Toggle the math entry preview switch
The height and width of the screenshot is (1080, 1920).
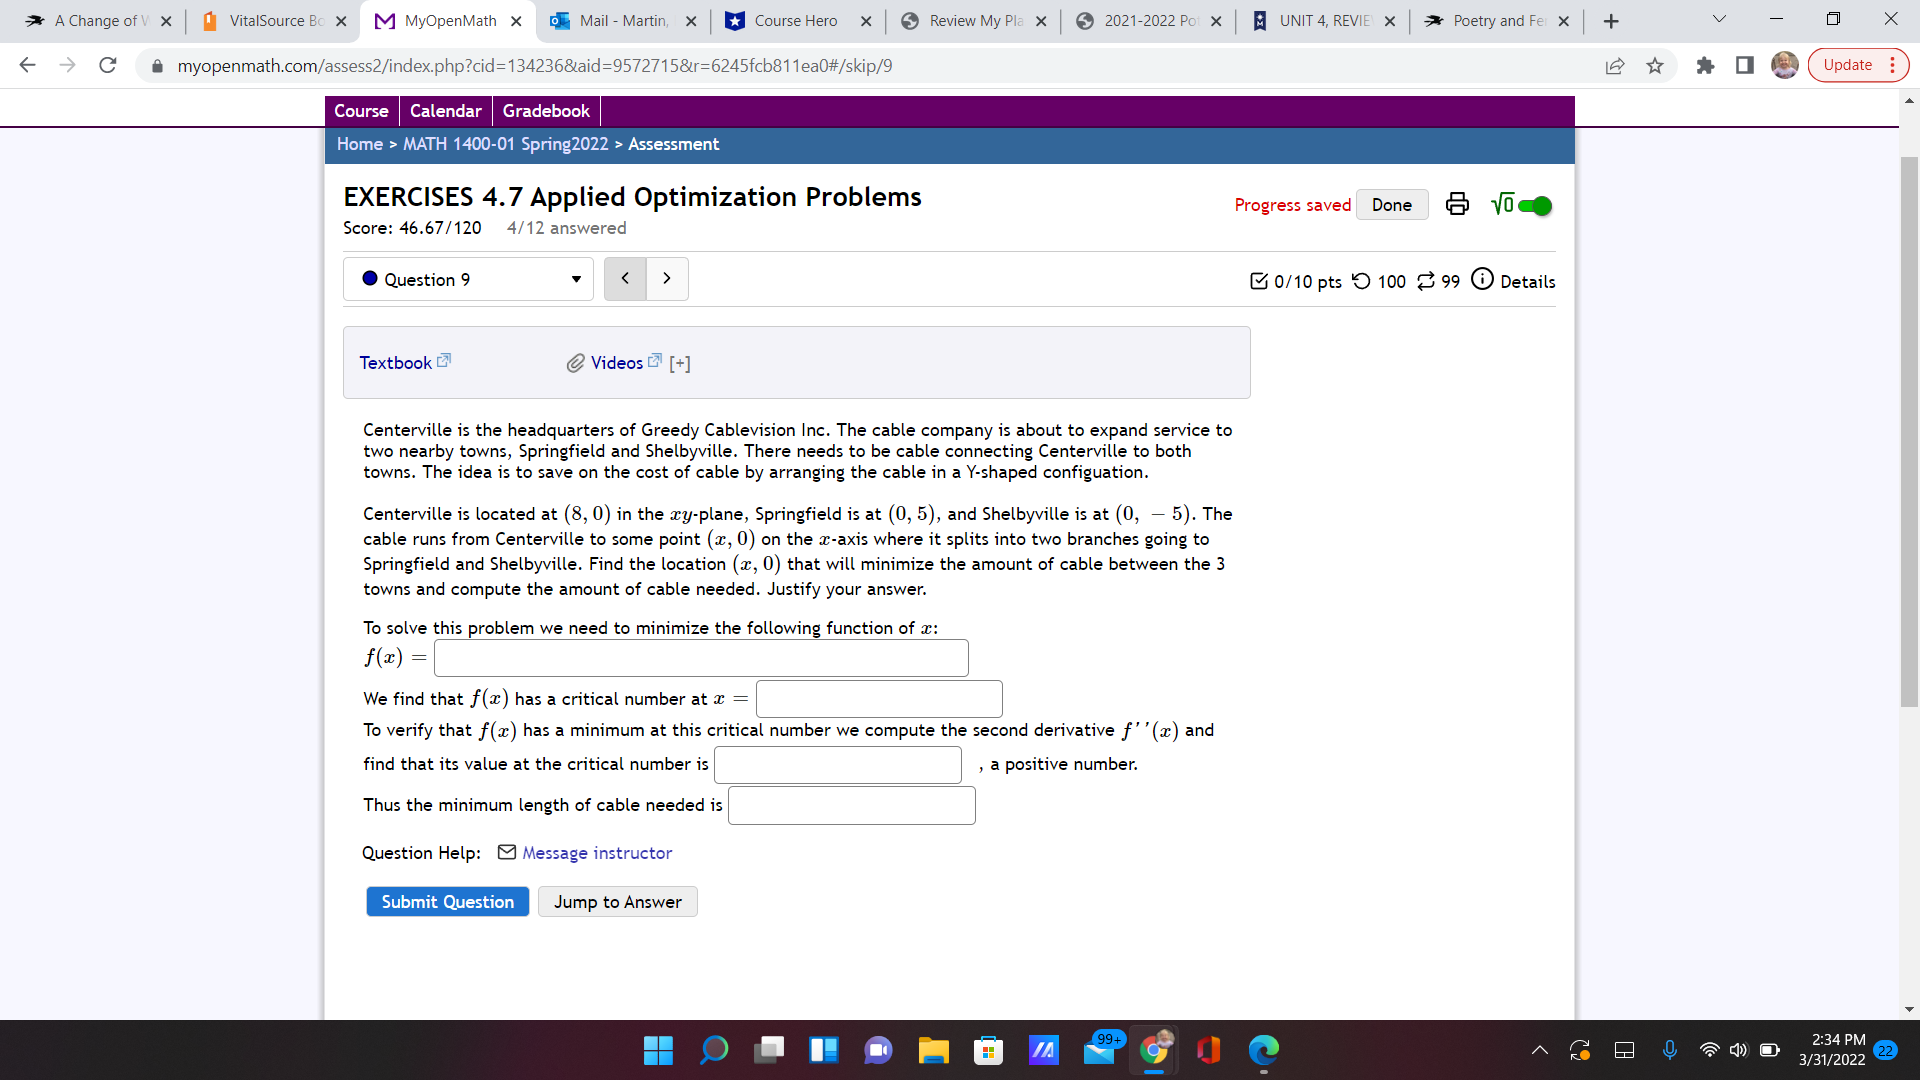pos(1533,206)
